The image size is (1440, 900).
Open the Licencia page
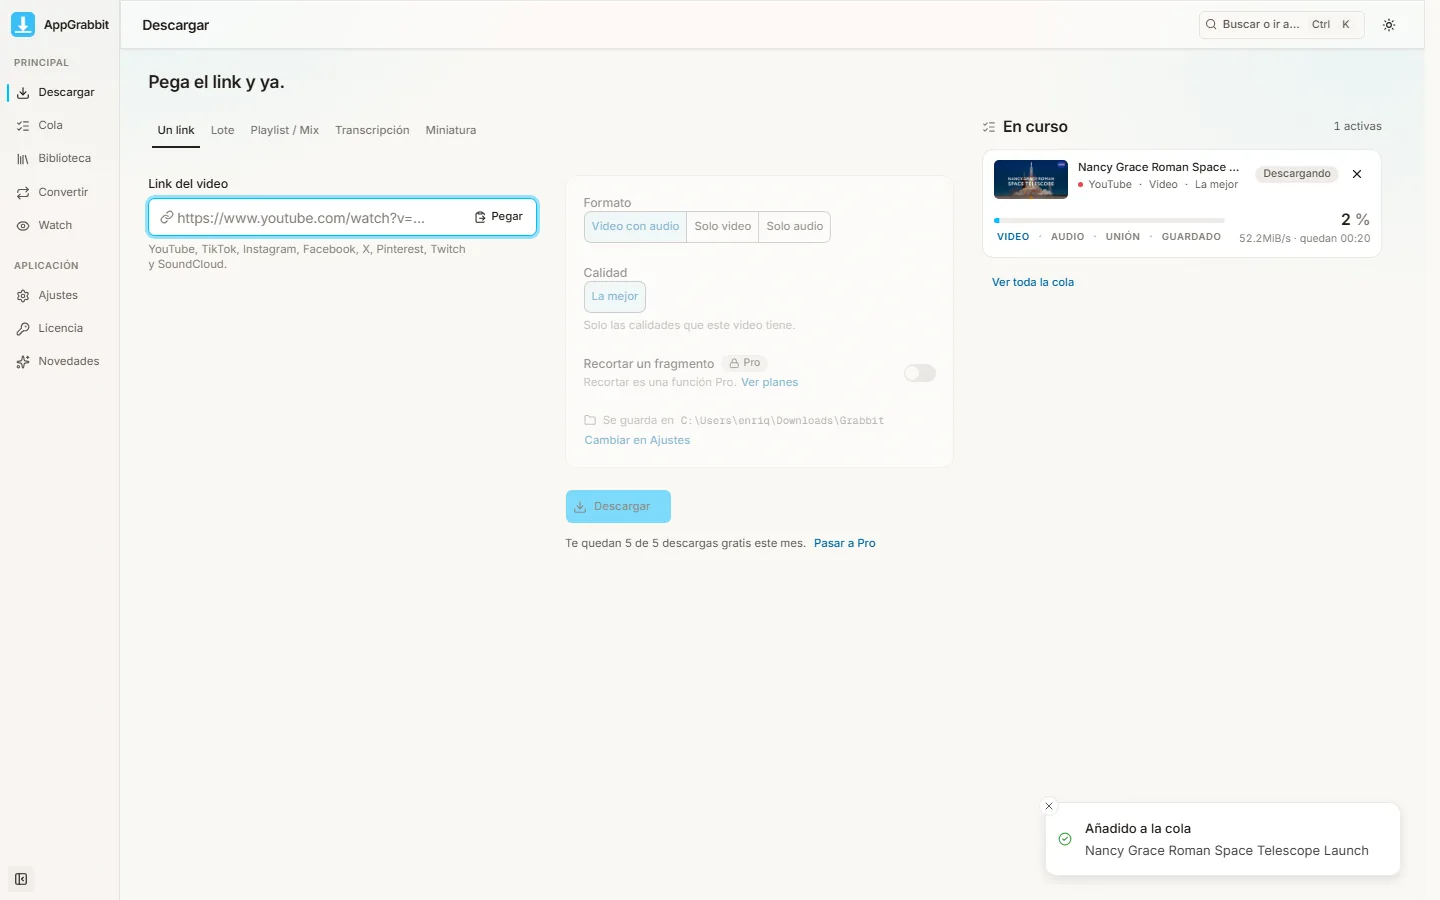[x=60, y=329]
